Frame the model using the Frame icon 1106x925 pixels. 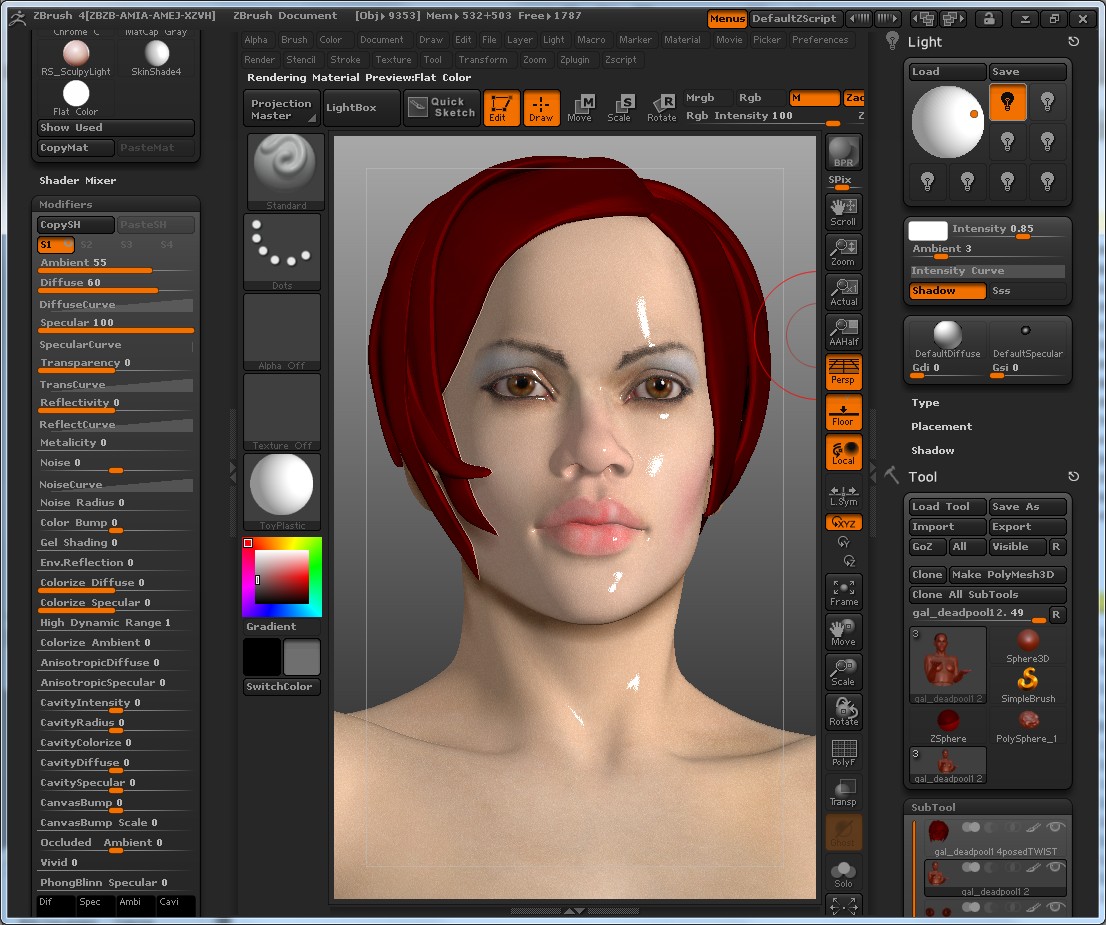pos(843,592)
